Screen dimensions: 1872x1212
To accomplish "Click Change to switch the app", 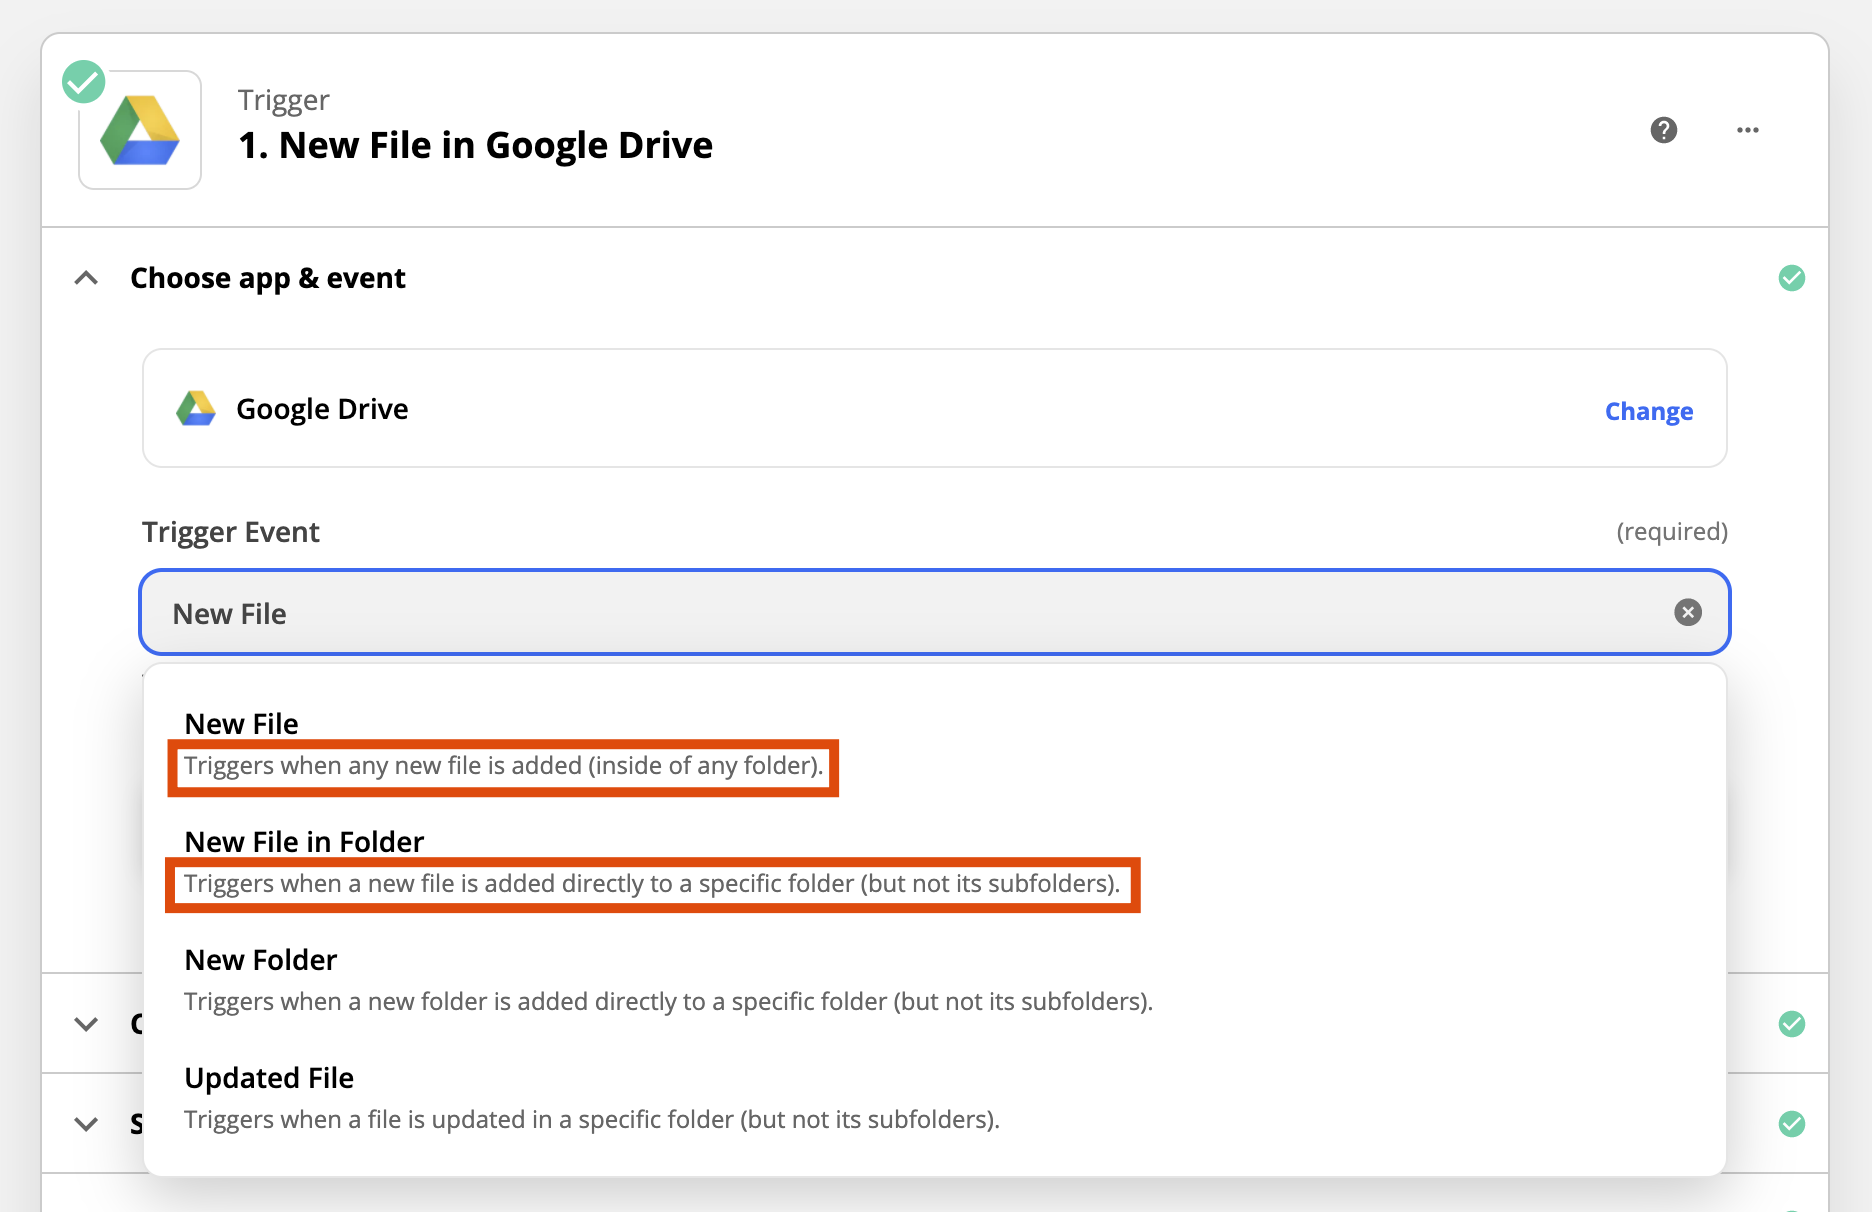I will pyautogui.click(x=1649, y=411).
